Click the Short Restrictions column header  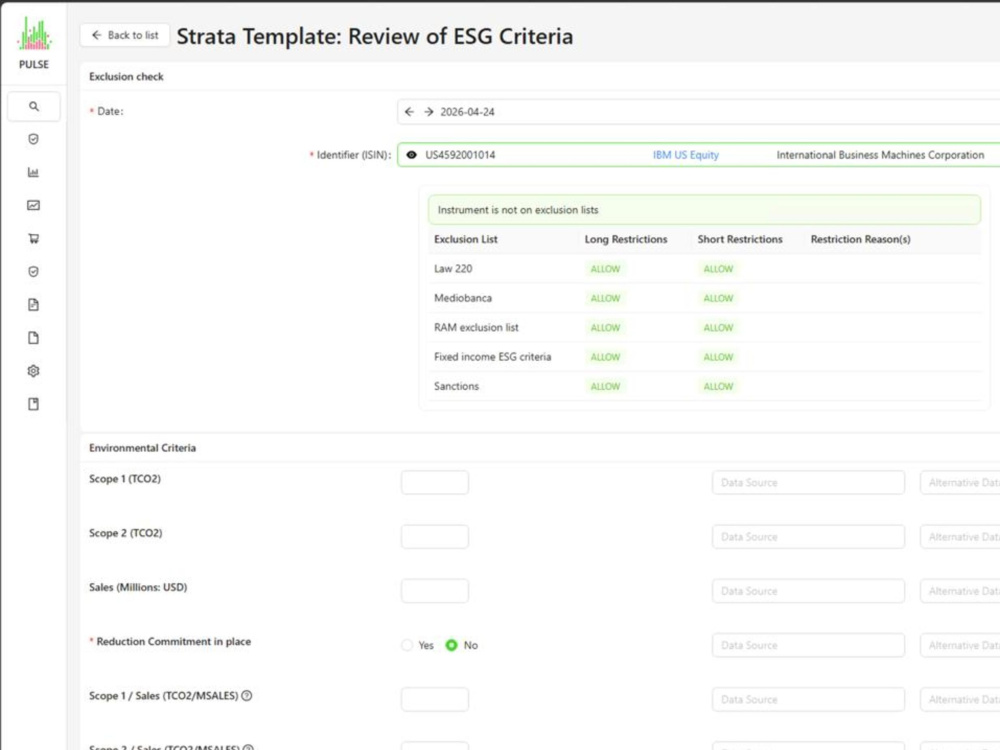tap(740, 239)
